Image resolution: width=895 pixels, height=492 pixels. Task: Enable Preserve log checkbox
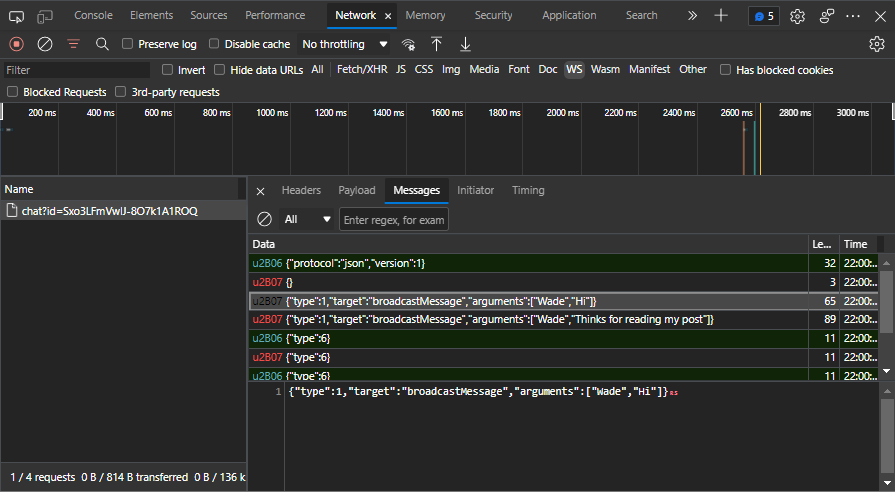127,43
